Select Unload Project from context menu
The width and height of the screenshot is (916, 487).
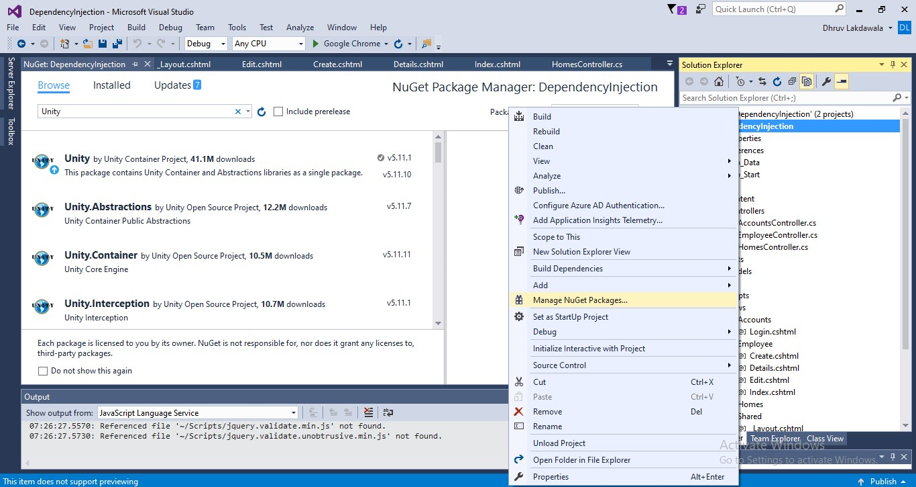pos(622,443)
